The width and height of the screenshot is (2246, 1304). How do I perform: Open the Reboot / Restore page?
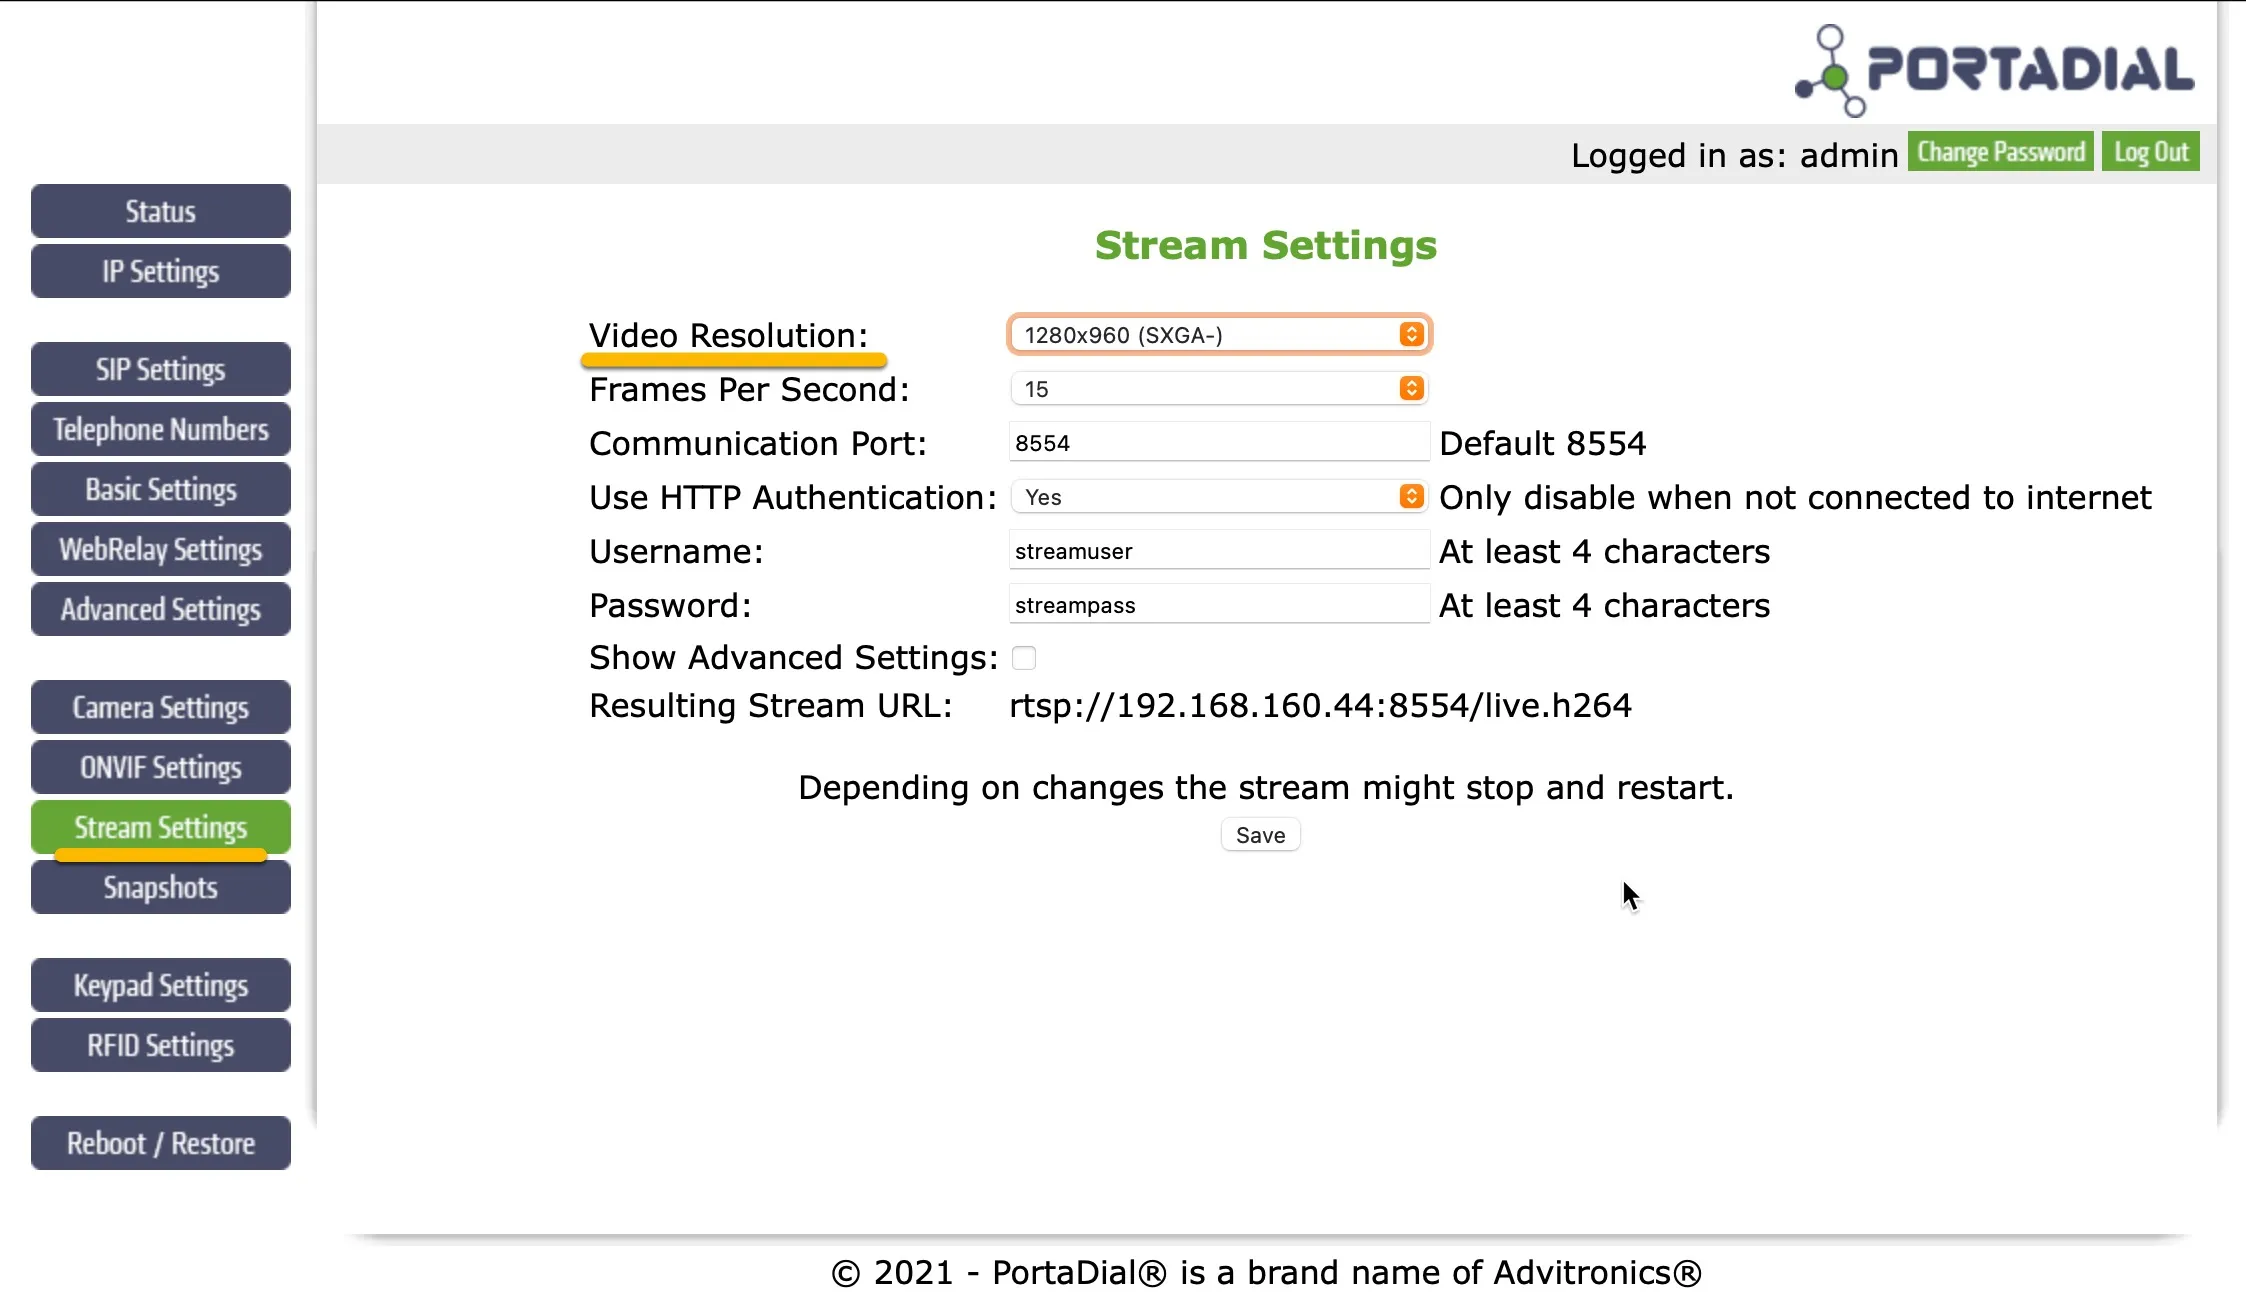[x=161, y=1143]
